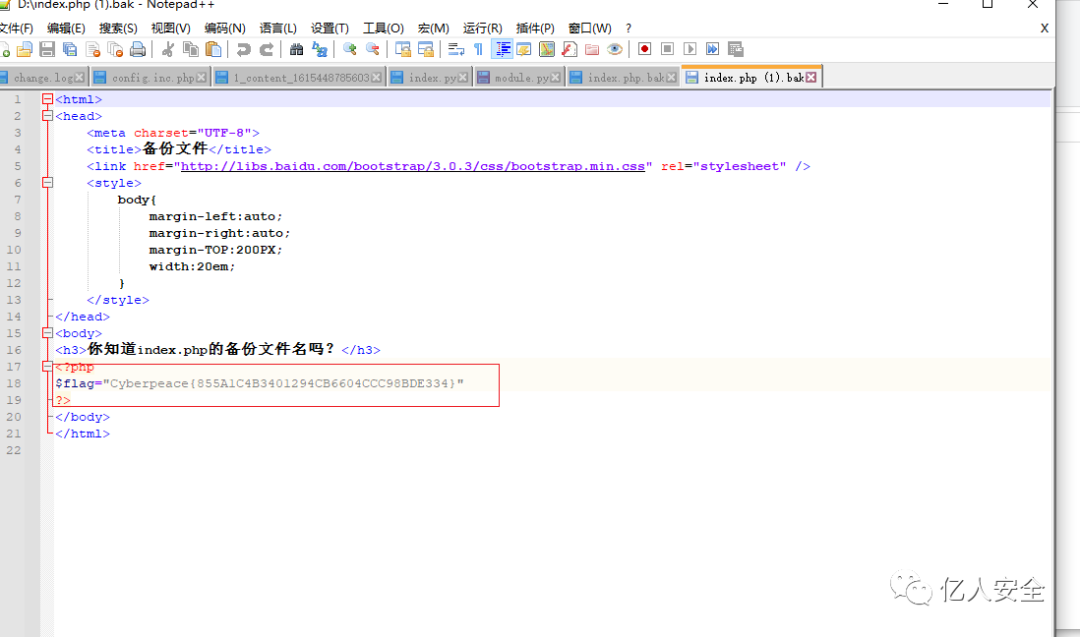Open the Document Map panel
Viewport: 1080px width, 637px height.
click(546, 49)
